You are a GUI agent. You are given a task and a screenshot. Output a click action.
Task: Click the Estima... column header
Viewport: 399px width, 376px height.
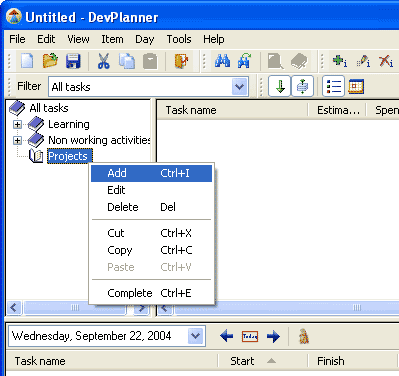[337, 110]
